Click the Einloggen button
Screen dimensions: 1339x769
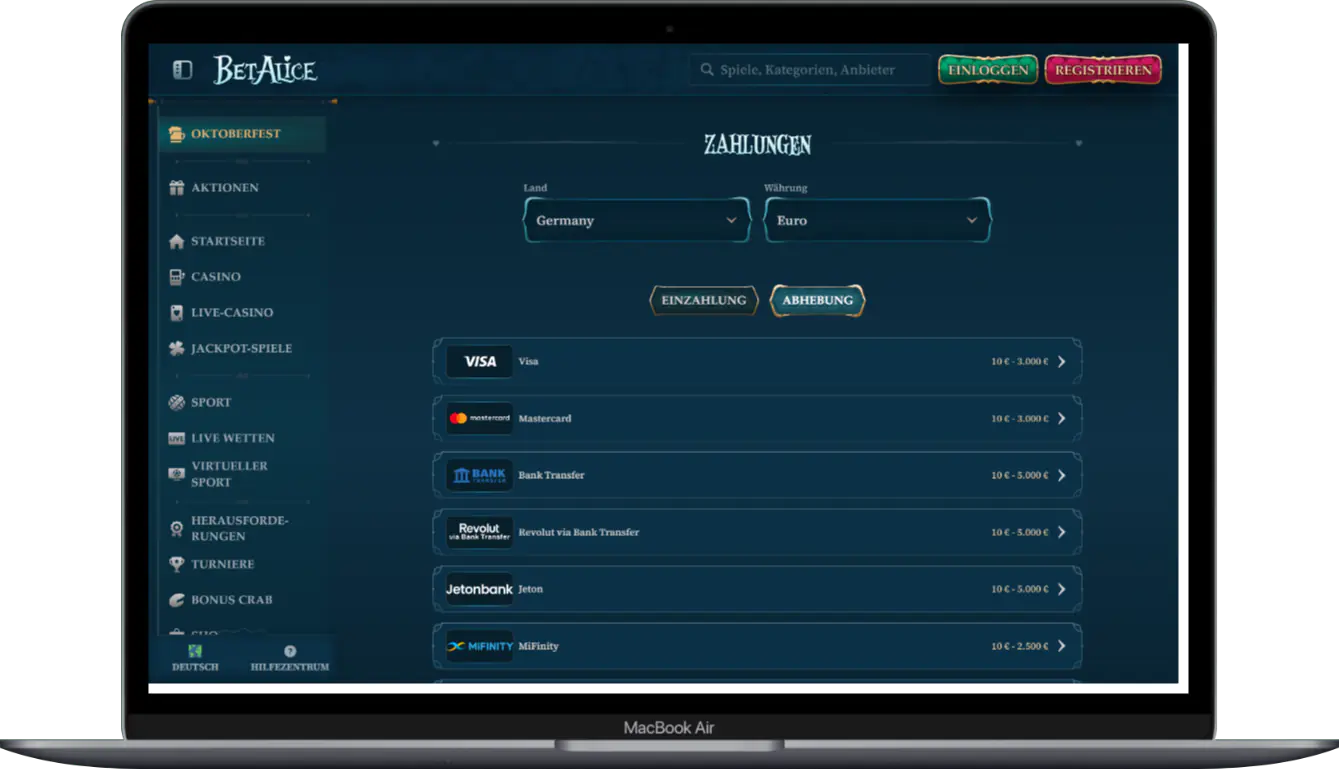[x=988, y=70]
